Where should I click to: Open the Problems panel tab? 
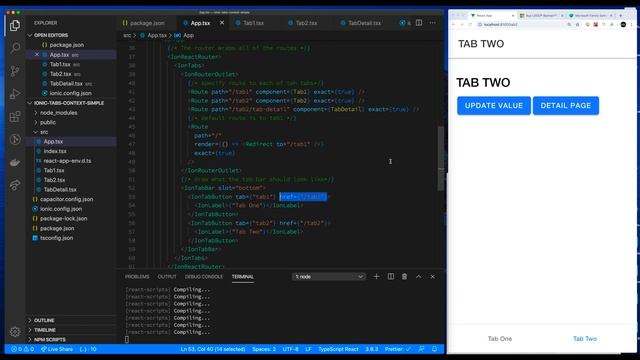click(137, 276)
